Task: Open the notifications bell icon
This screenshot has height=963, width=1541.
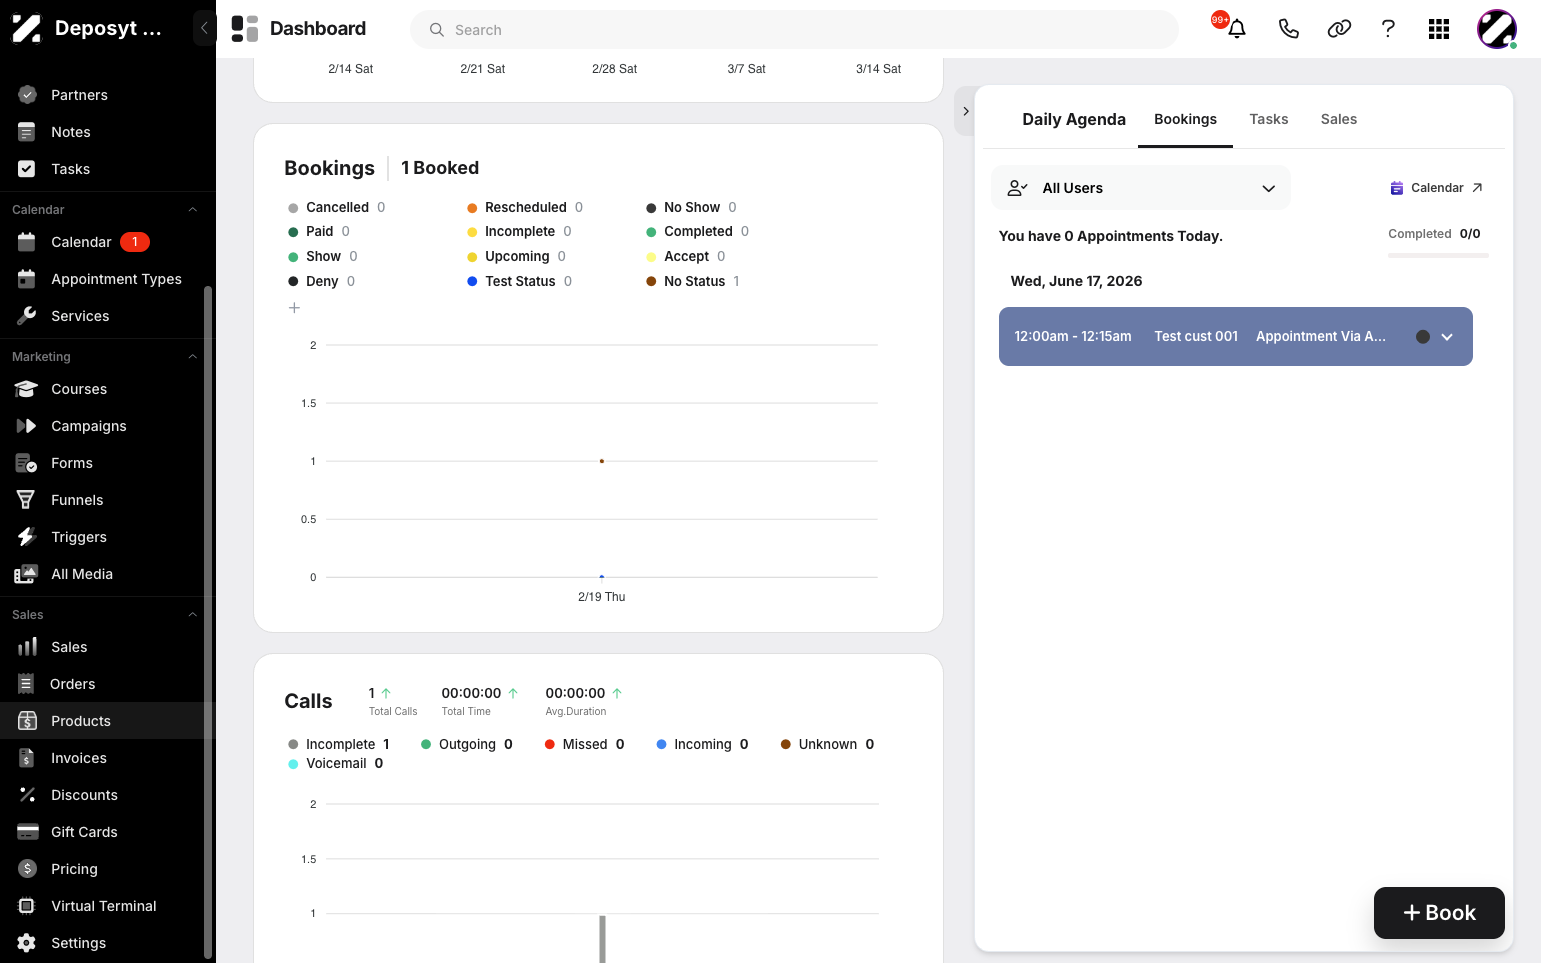Action: (1237, 29)
